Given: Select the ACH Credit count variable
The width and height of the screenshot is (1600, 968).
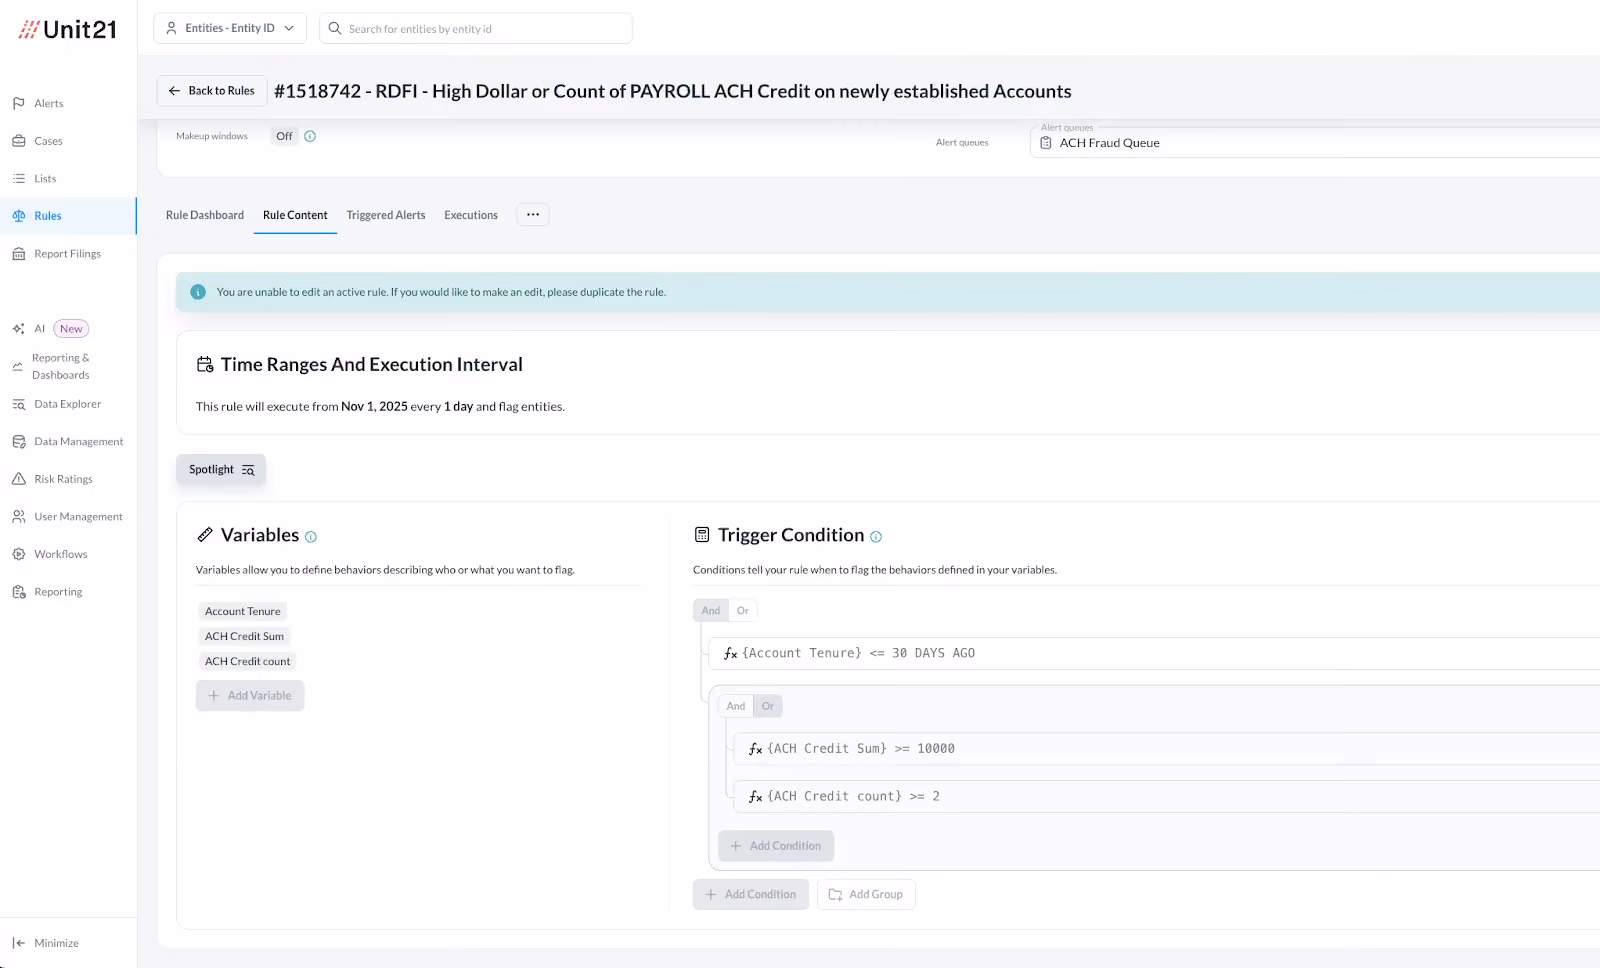Looking at the screenshot, I should pyautogui.click(x=248, y=661).
